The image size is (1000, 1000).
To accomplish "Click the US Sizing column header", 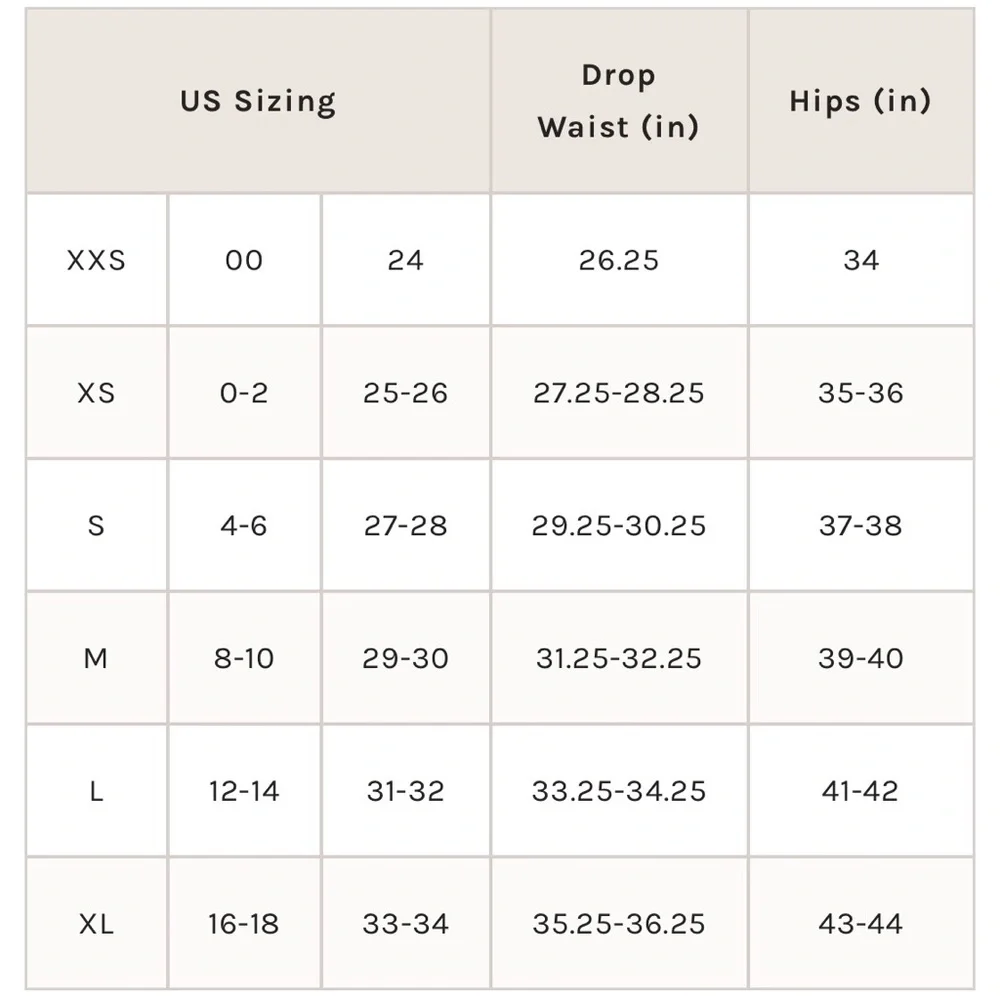I will coord(258,101).
